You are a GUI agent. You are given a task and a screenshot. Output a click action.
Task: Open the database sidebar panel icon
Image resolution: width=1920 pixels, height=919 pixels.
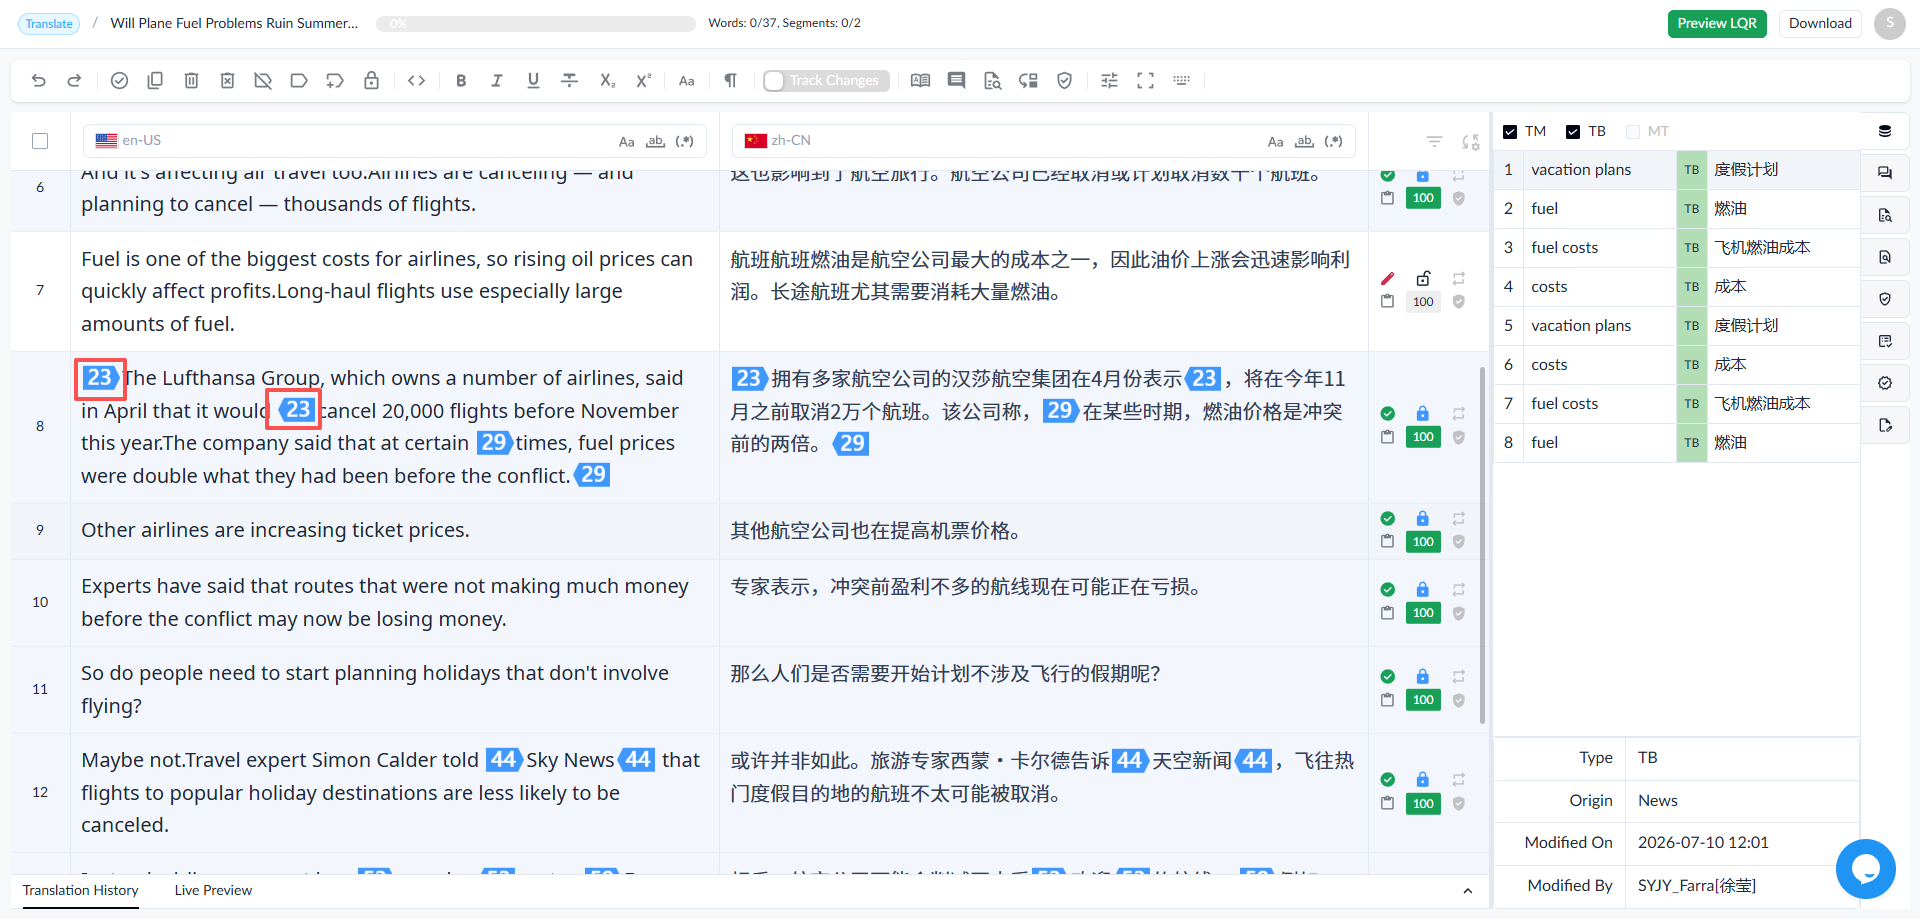pyautogui.click(x=1885, y=131)
